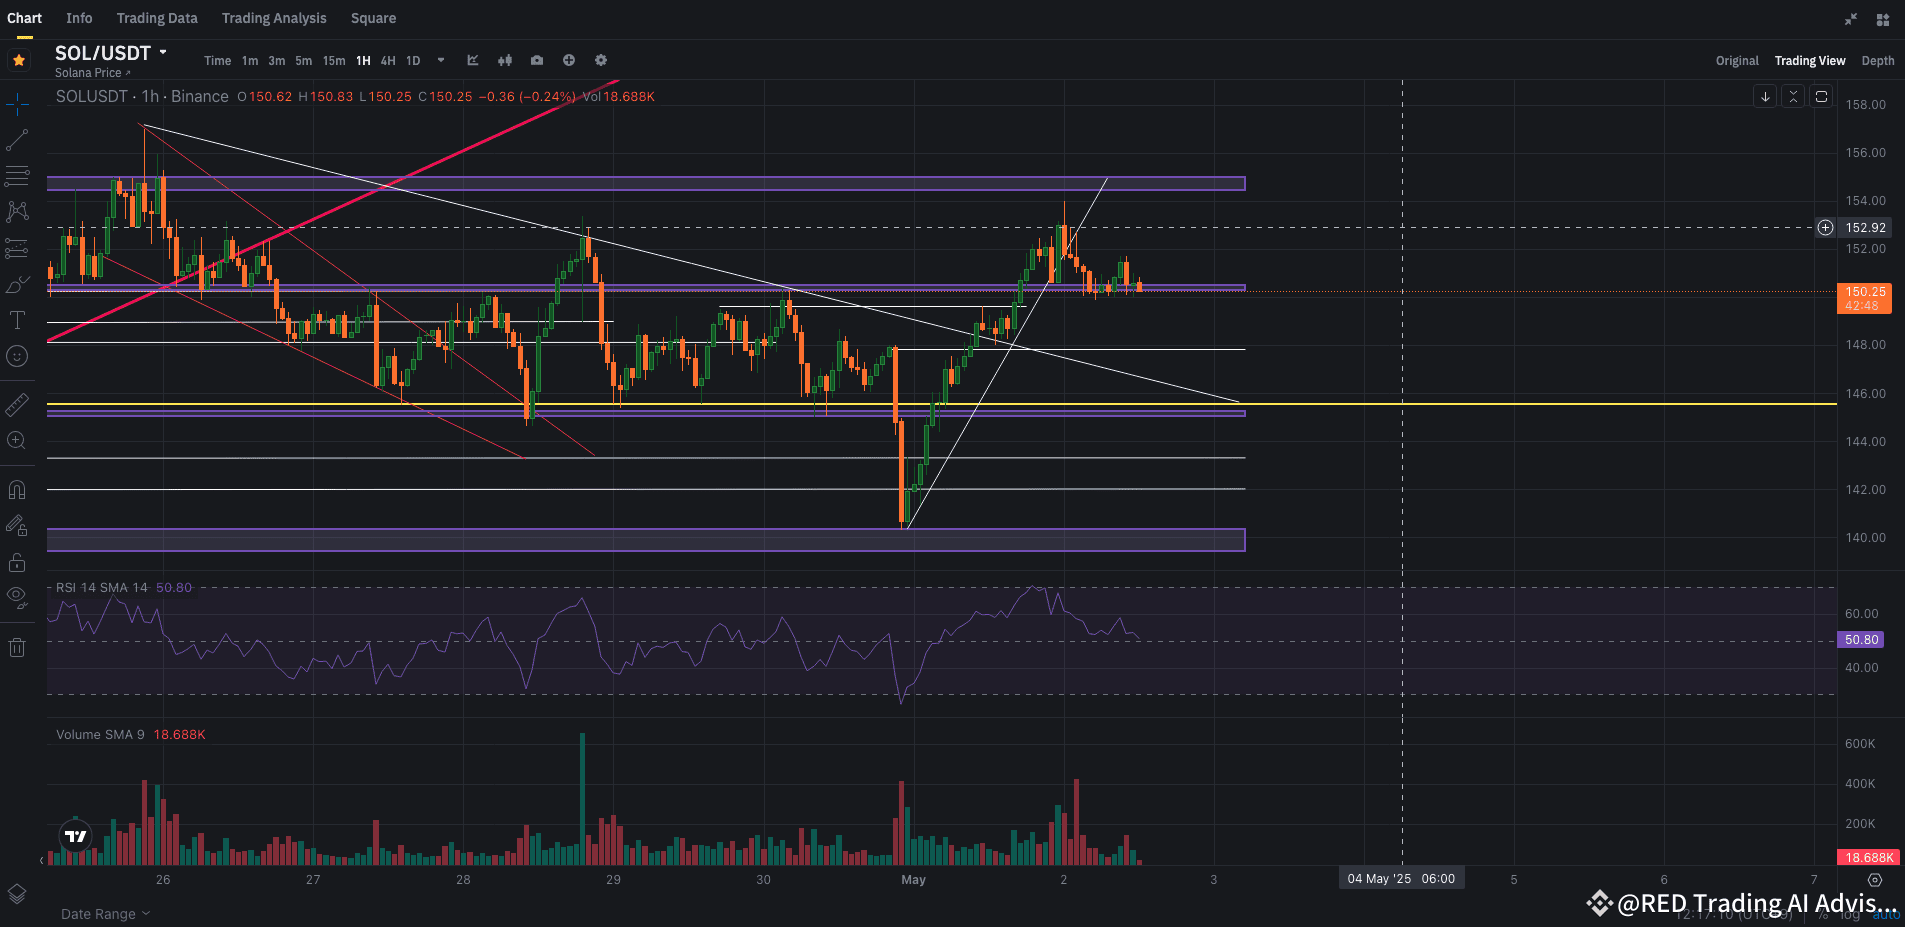The image size is (1905, 927).
Task: Select the ruler measurement tool
Action: click(x=16, y=404)
